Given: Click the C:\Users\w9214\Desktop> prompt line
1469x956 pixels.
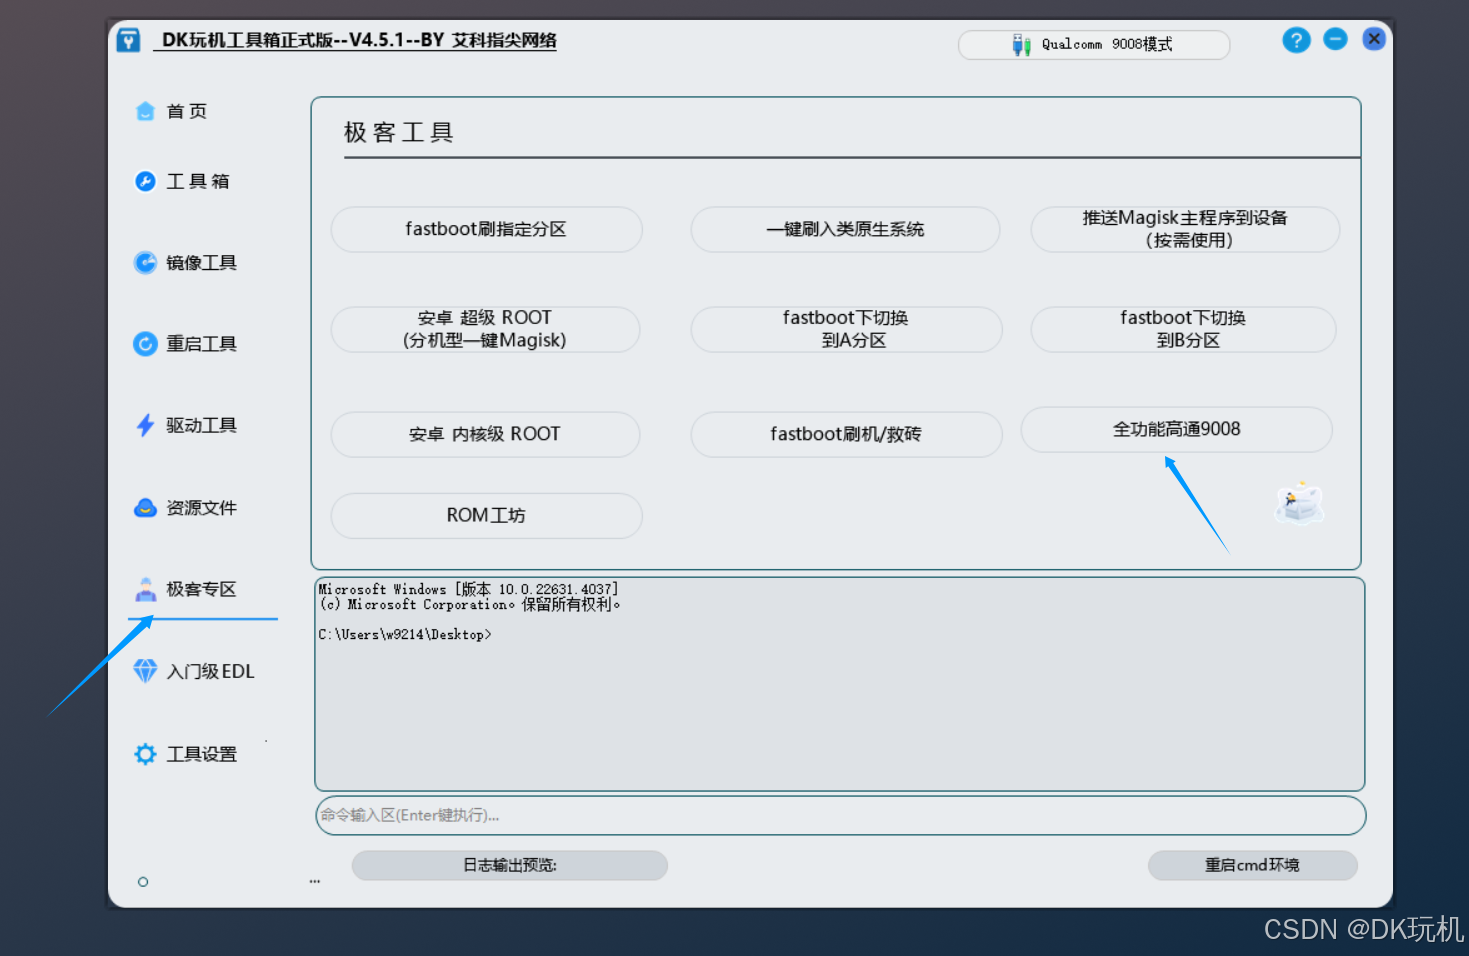Looking at the screenshot, I should (405, 635).
